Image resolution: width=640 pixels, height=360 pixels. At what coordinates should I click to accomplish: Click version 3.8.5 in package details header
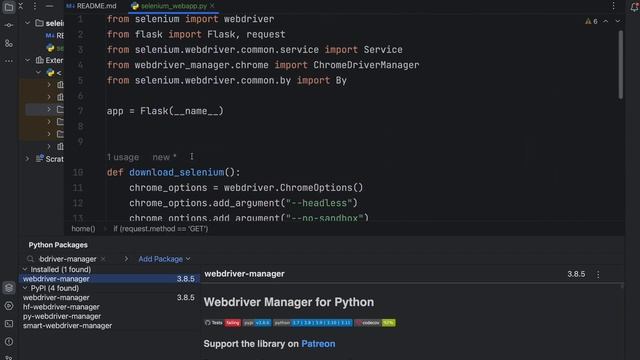pos(576,274)
